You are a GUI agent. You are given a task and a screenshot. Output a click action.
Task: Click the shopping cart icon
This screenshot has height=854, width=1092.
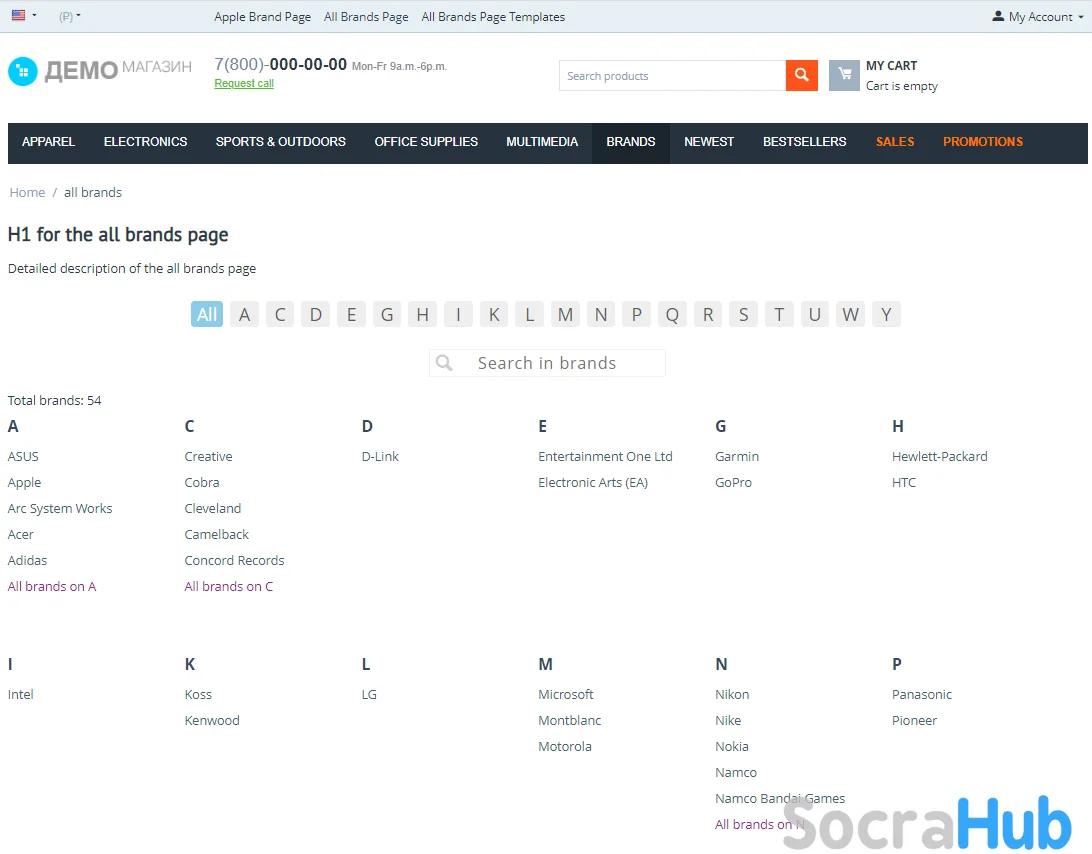[x=844, y=76]
